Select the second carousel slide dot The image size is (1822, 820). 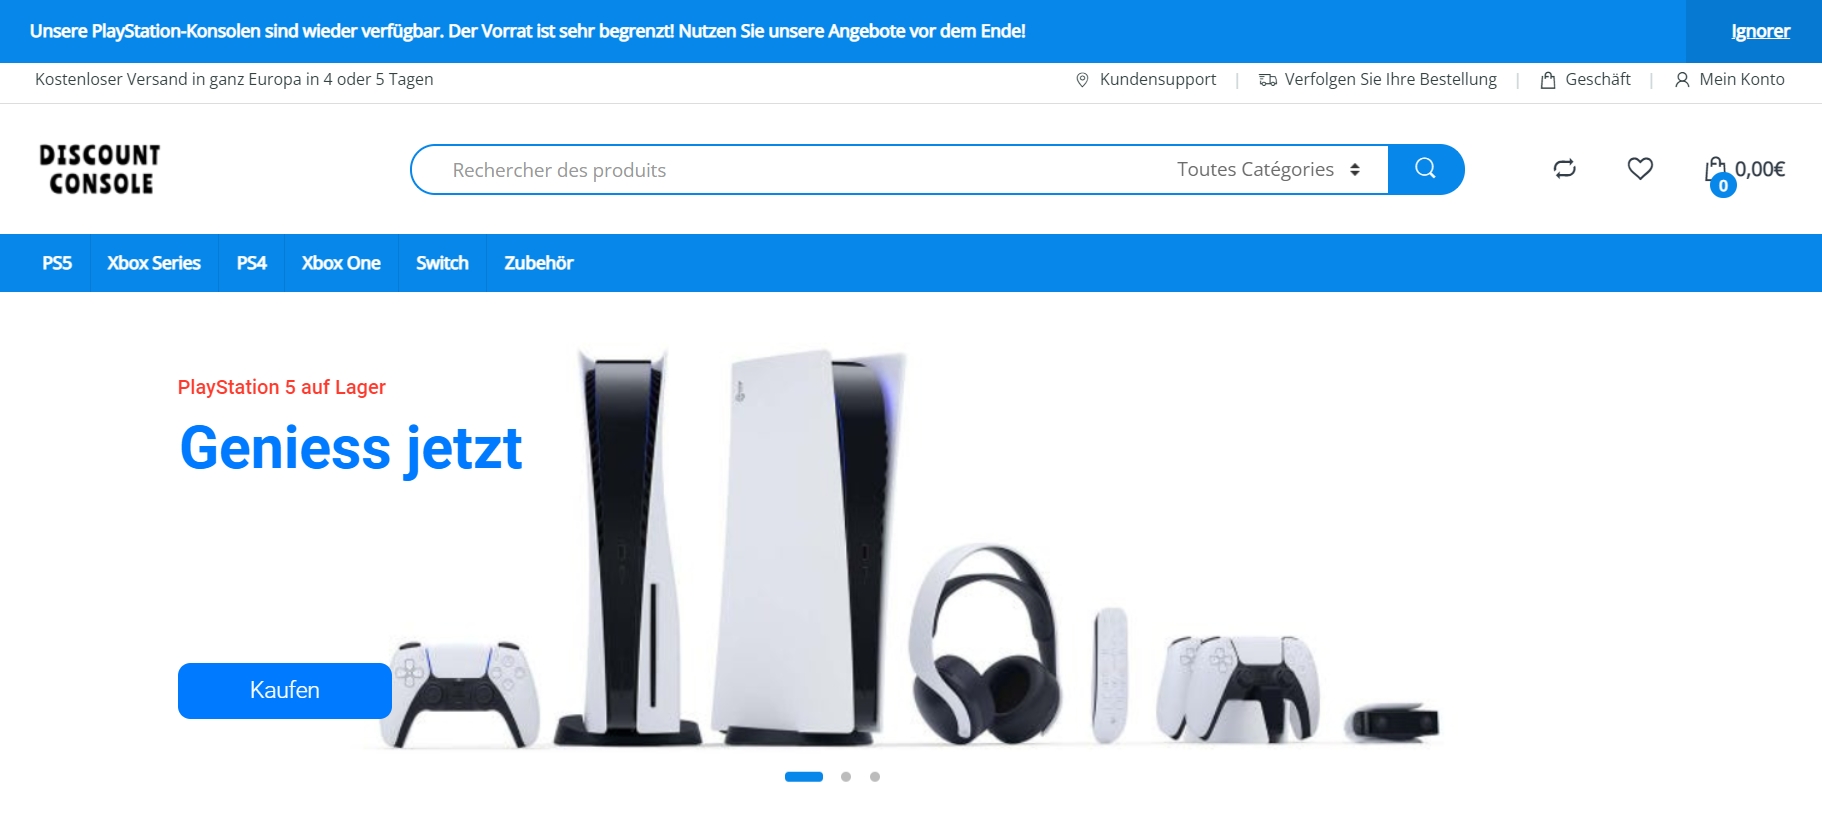click(x=846, y=776)
